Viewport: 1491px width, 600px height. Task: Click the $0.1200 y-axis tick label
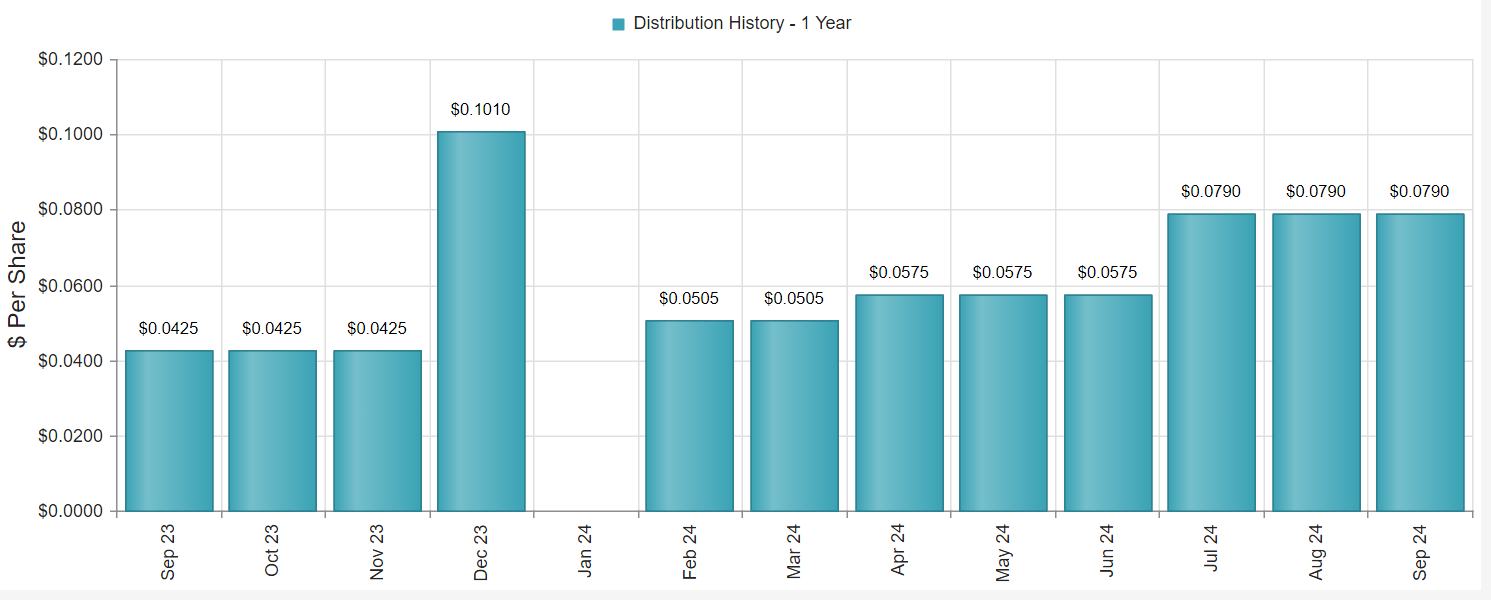(71, 60)
